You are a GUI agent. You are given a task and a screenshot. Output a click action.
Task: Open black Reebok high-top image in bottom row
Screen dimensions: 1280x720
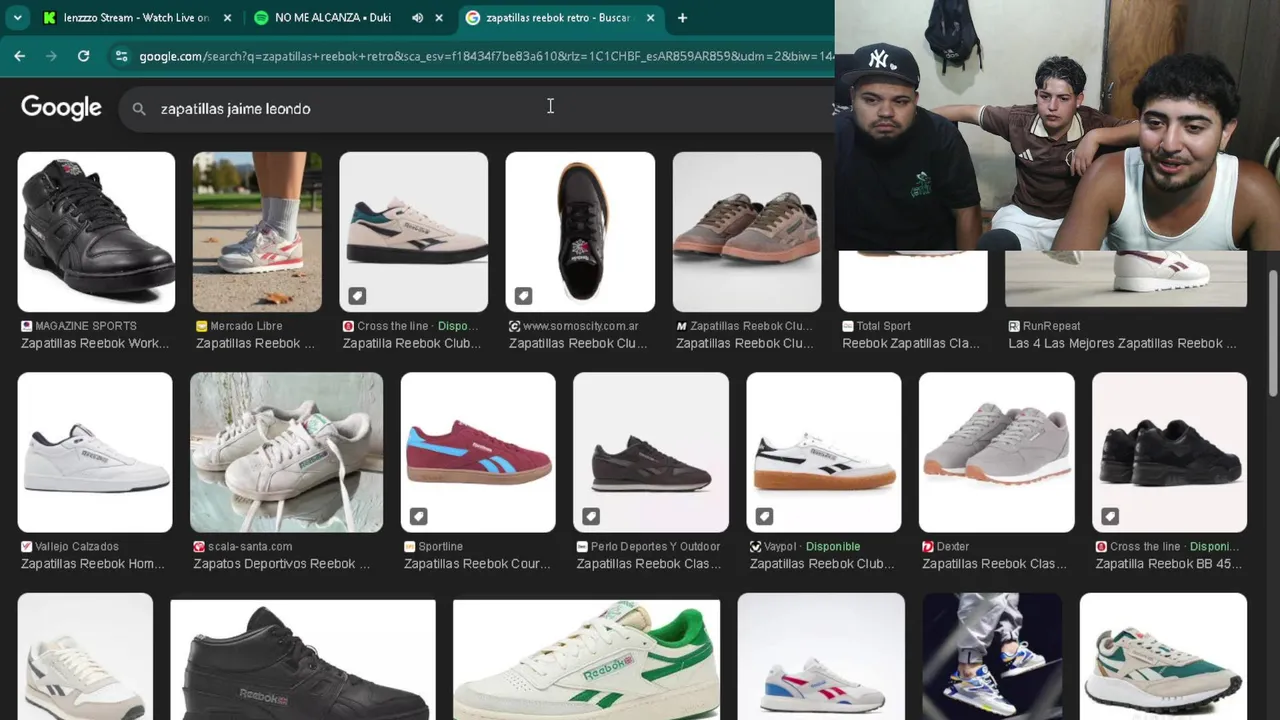[303, 658]
